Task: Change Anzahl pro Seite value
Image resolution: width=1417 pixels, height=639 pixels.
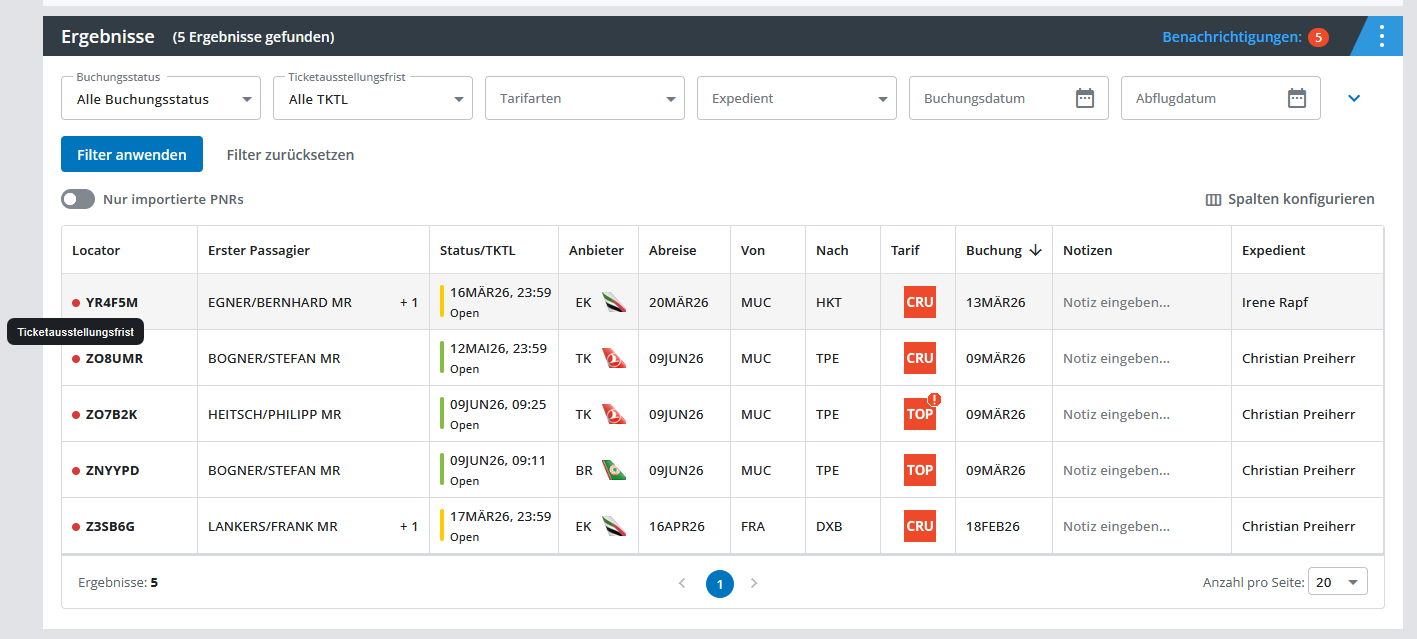Action: (1339, 582)
